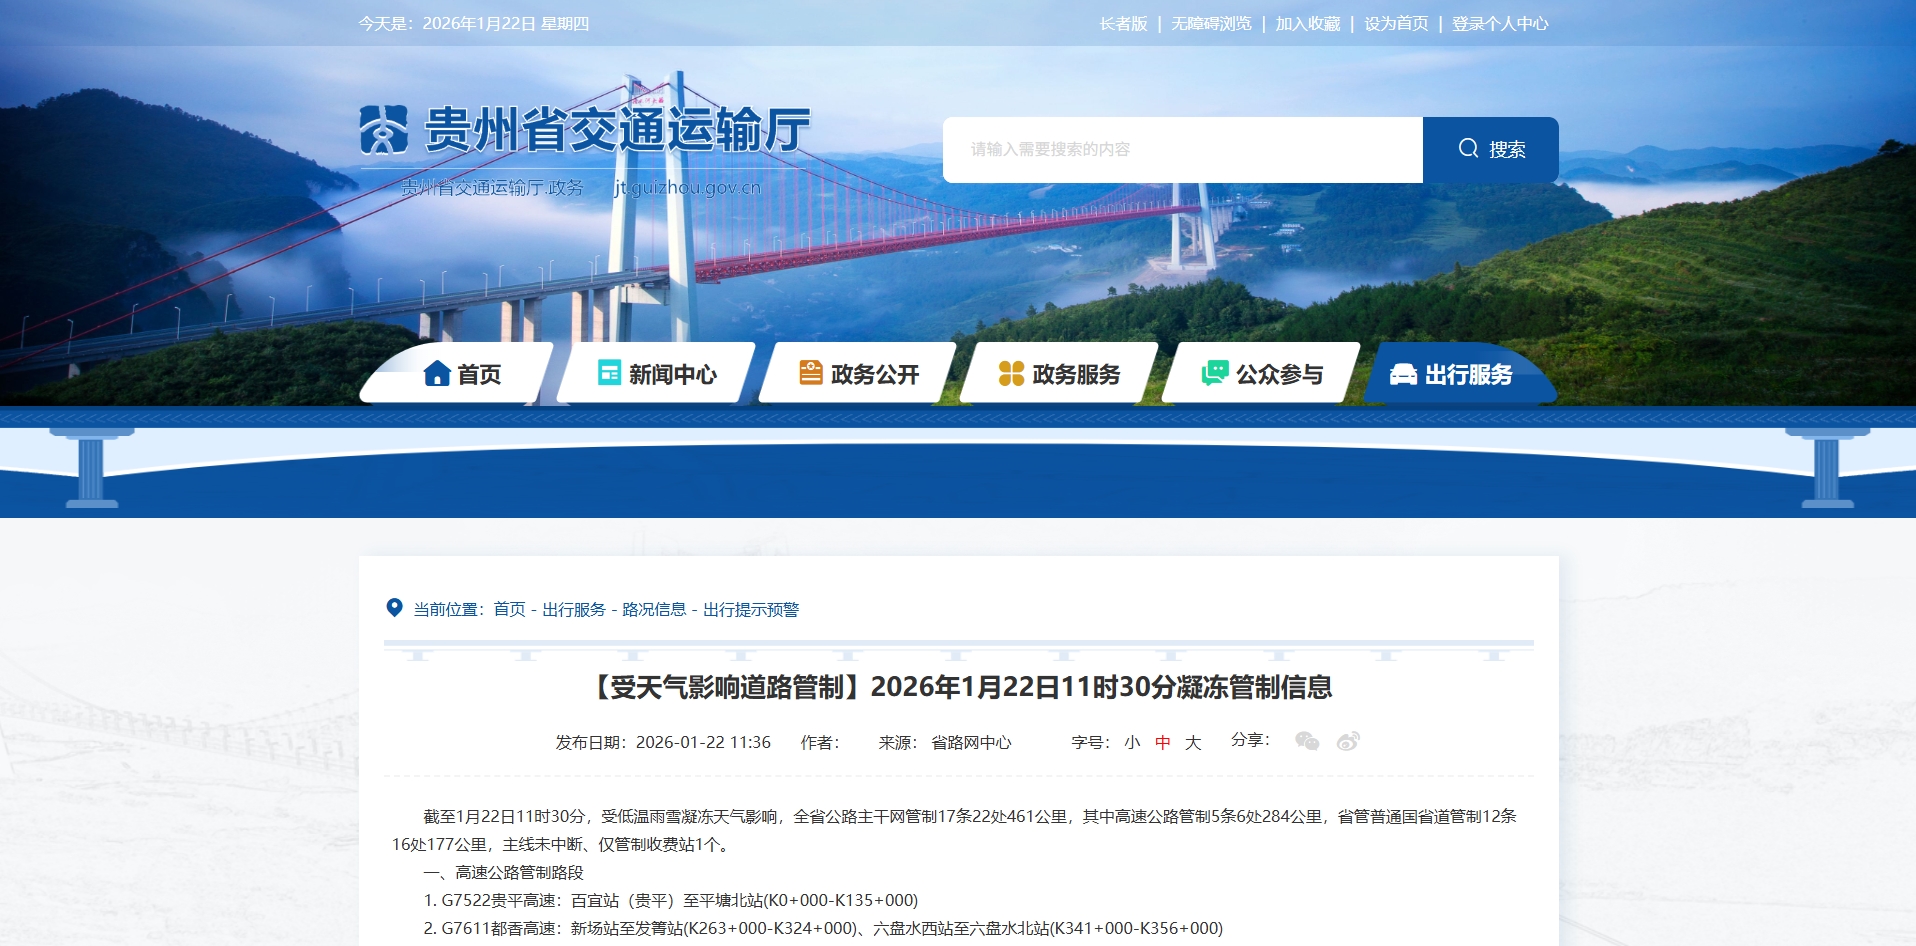Switch to 长者版 elder mode
Image resolution: width=1916 pixels, height=946 pixels.
tap(1123, 24)
